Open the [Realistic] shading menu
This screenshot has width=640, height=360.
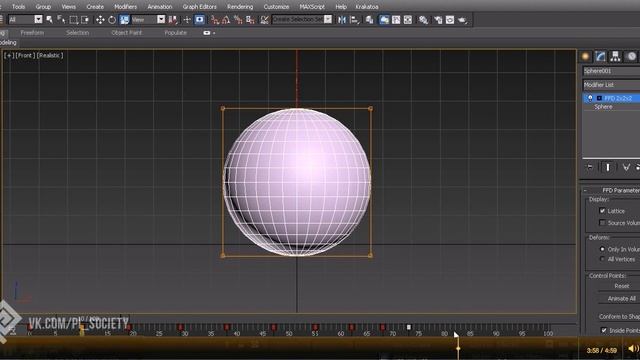click(x=50, y=55)
